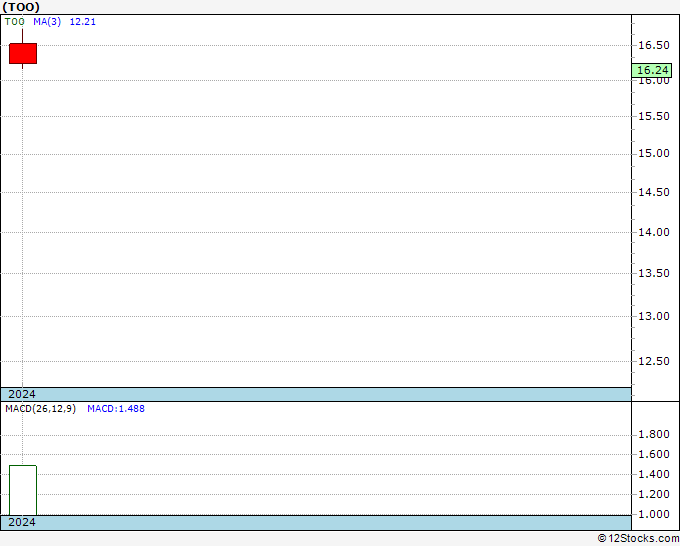Screen dimensions: 680x546
Task: Open the 12Stocks.com copyright link
Action: [x=638, y=538]
